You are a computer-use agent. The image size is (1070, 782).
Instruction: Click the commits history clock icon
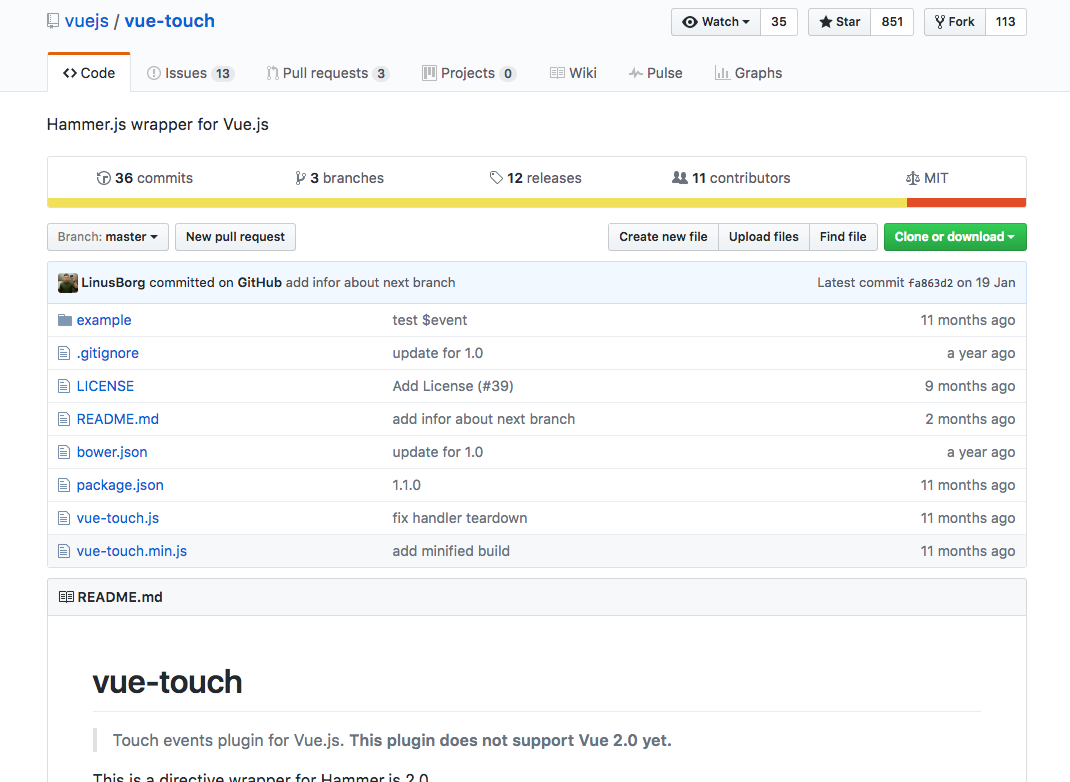(x=104, y=178)
